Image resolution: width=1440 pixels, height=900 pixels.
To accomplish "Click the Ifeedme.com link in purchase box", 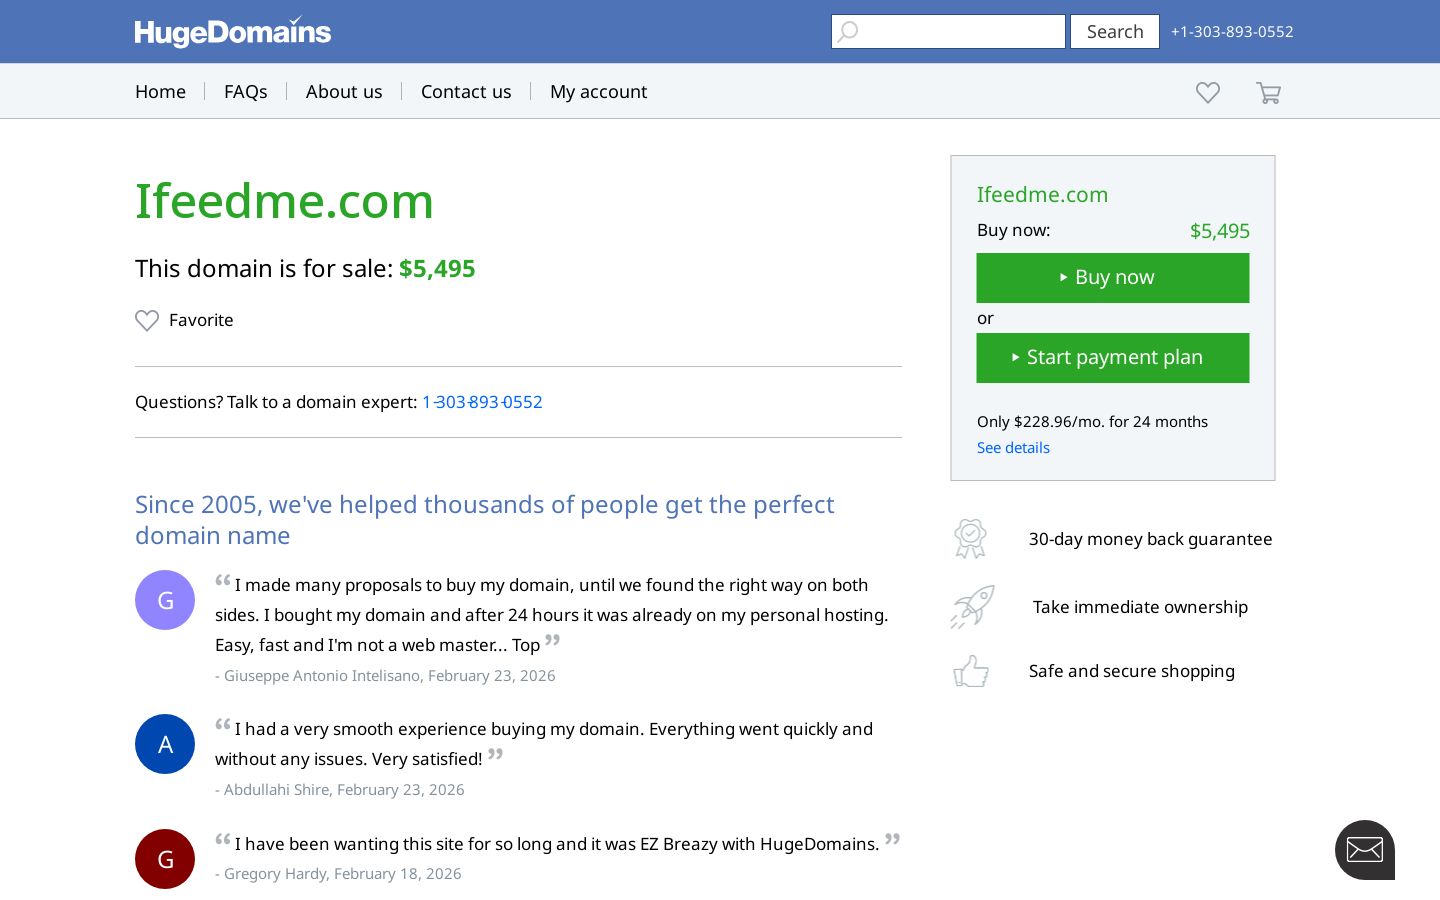I will [1042, 195].
